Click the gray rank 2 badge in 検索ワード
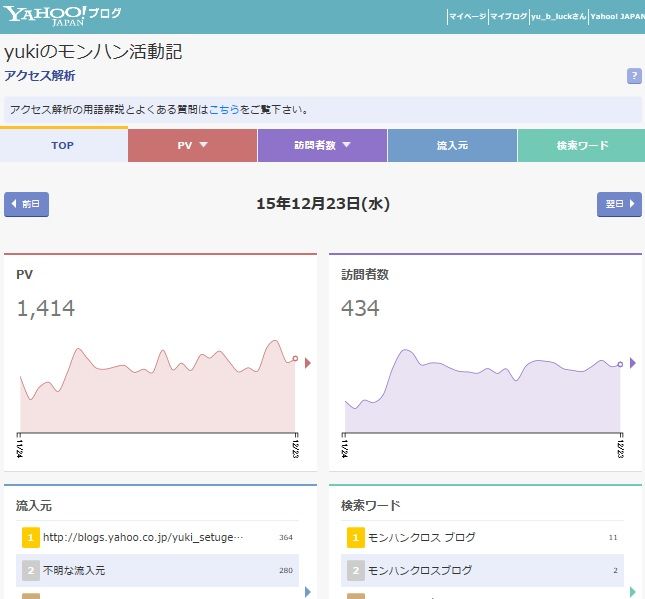 356,570
